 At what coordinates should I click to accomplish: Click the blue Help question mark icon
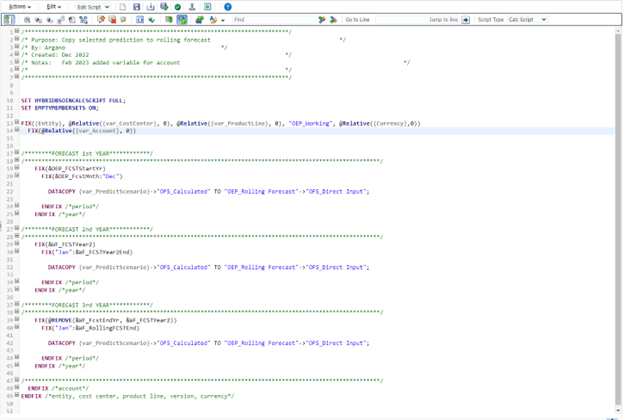[x=228, y=7]
